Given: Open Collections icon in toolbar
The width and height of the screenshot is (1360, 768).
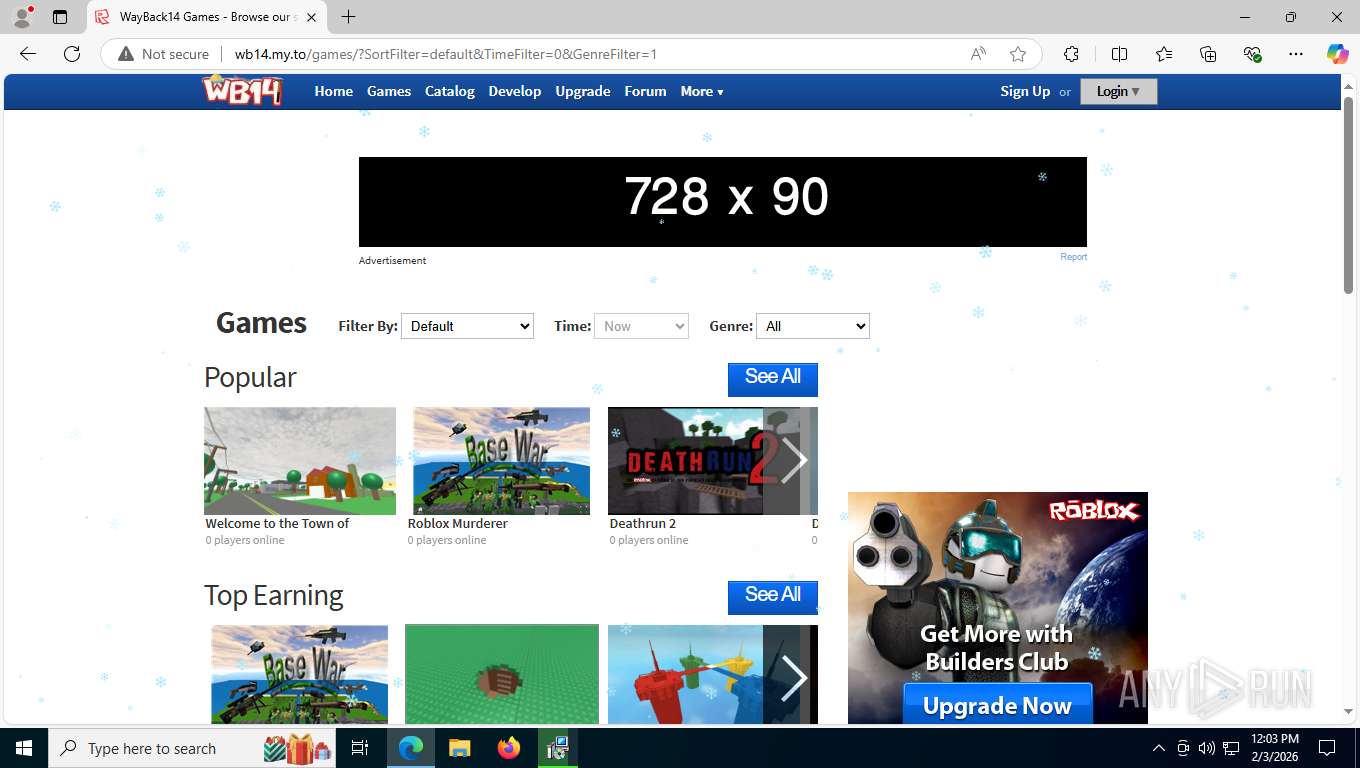Looking at the screenshot, I should tap(1208, 54).
